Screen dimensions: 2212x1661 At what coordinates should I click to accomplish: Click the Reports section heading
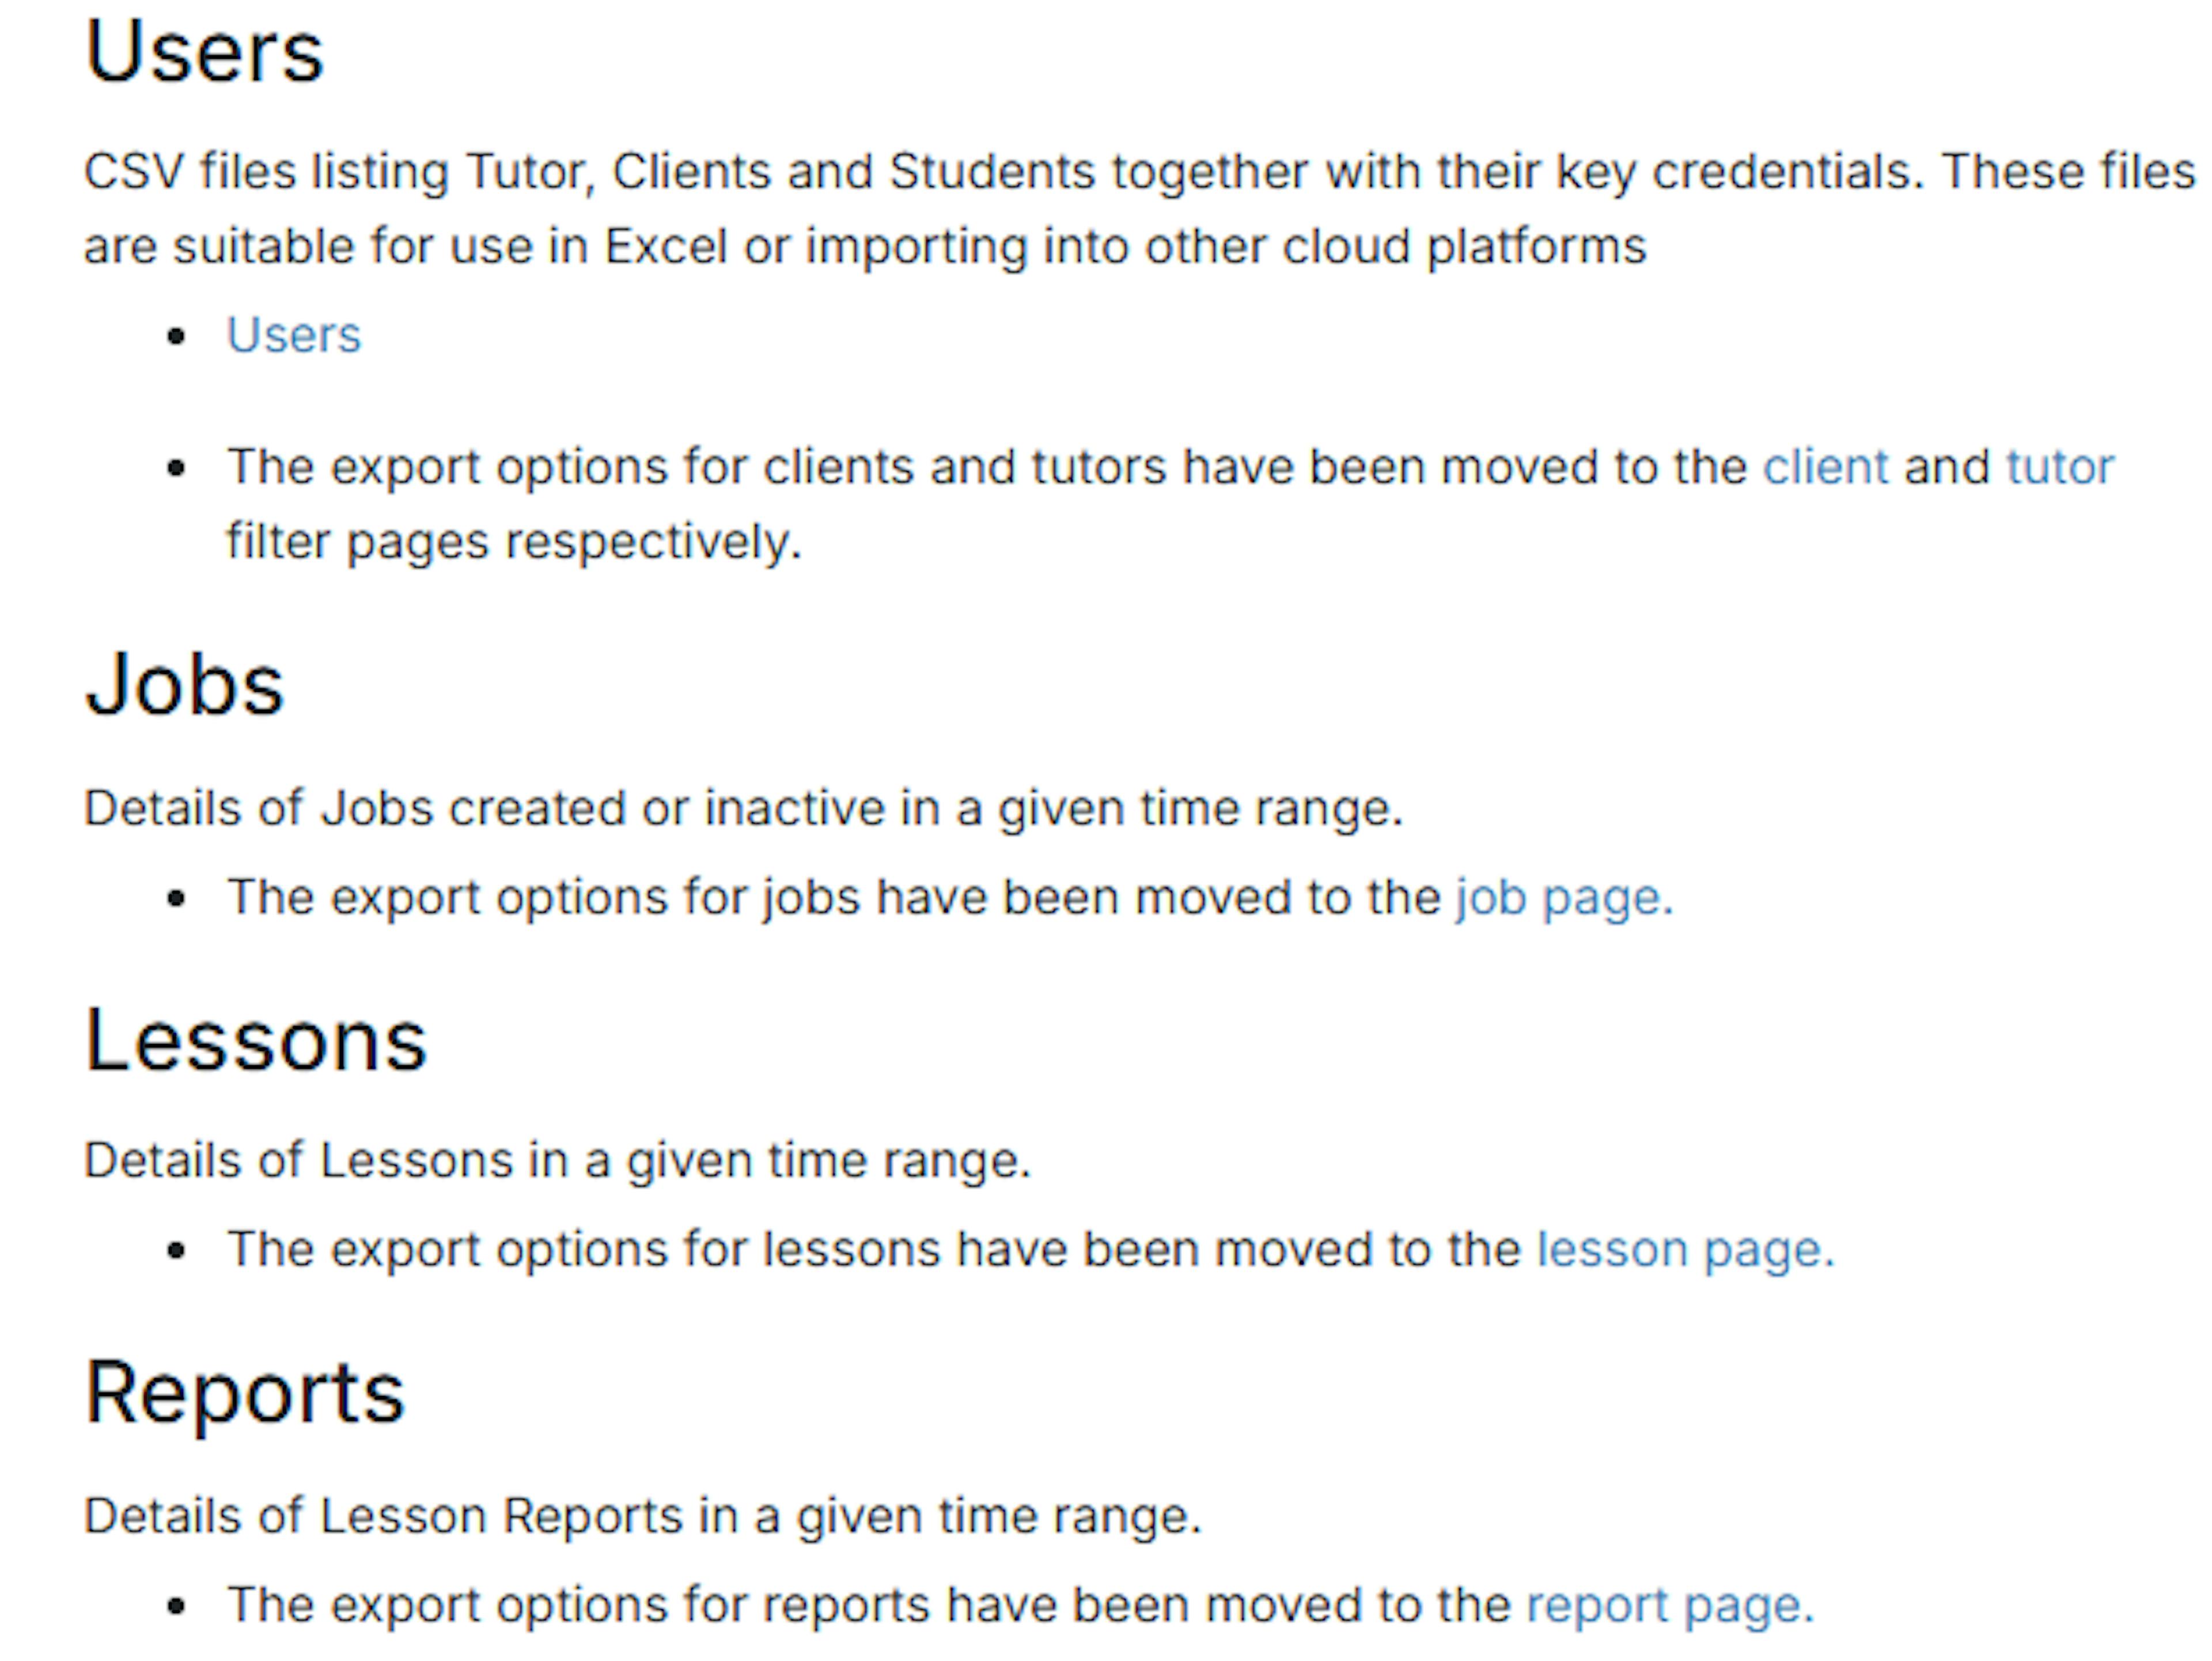click(245, 1394)
